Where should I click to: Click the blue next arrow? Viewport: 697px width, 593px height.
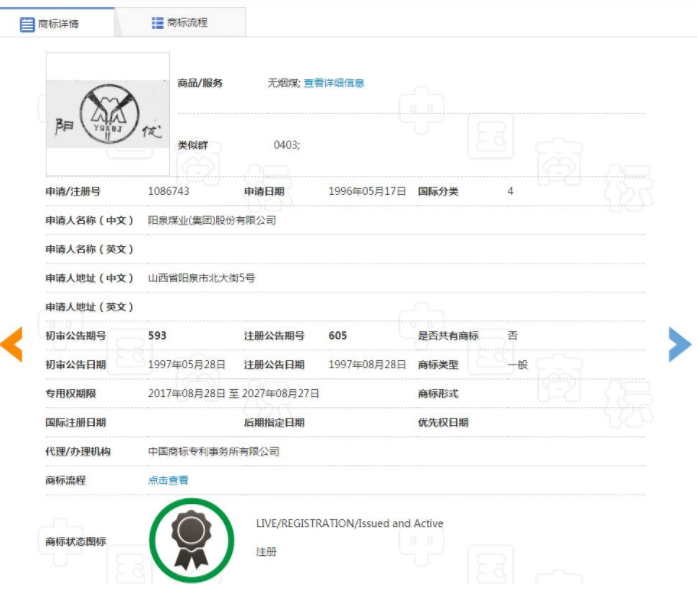pos(680,345)
